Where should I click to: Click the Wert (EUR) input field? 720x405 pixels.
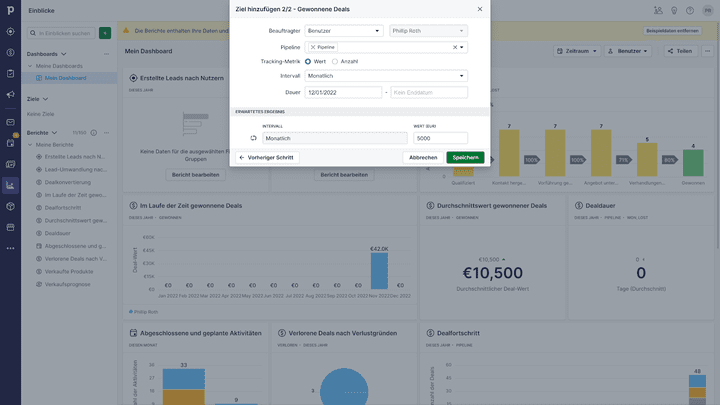coord(440,138)
